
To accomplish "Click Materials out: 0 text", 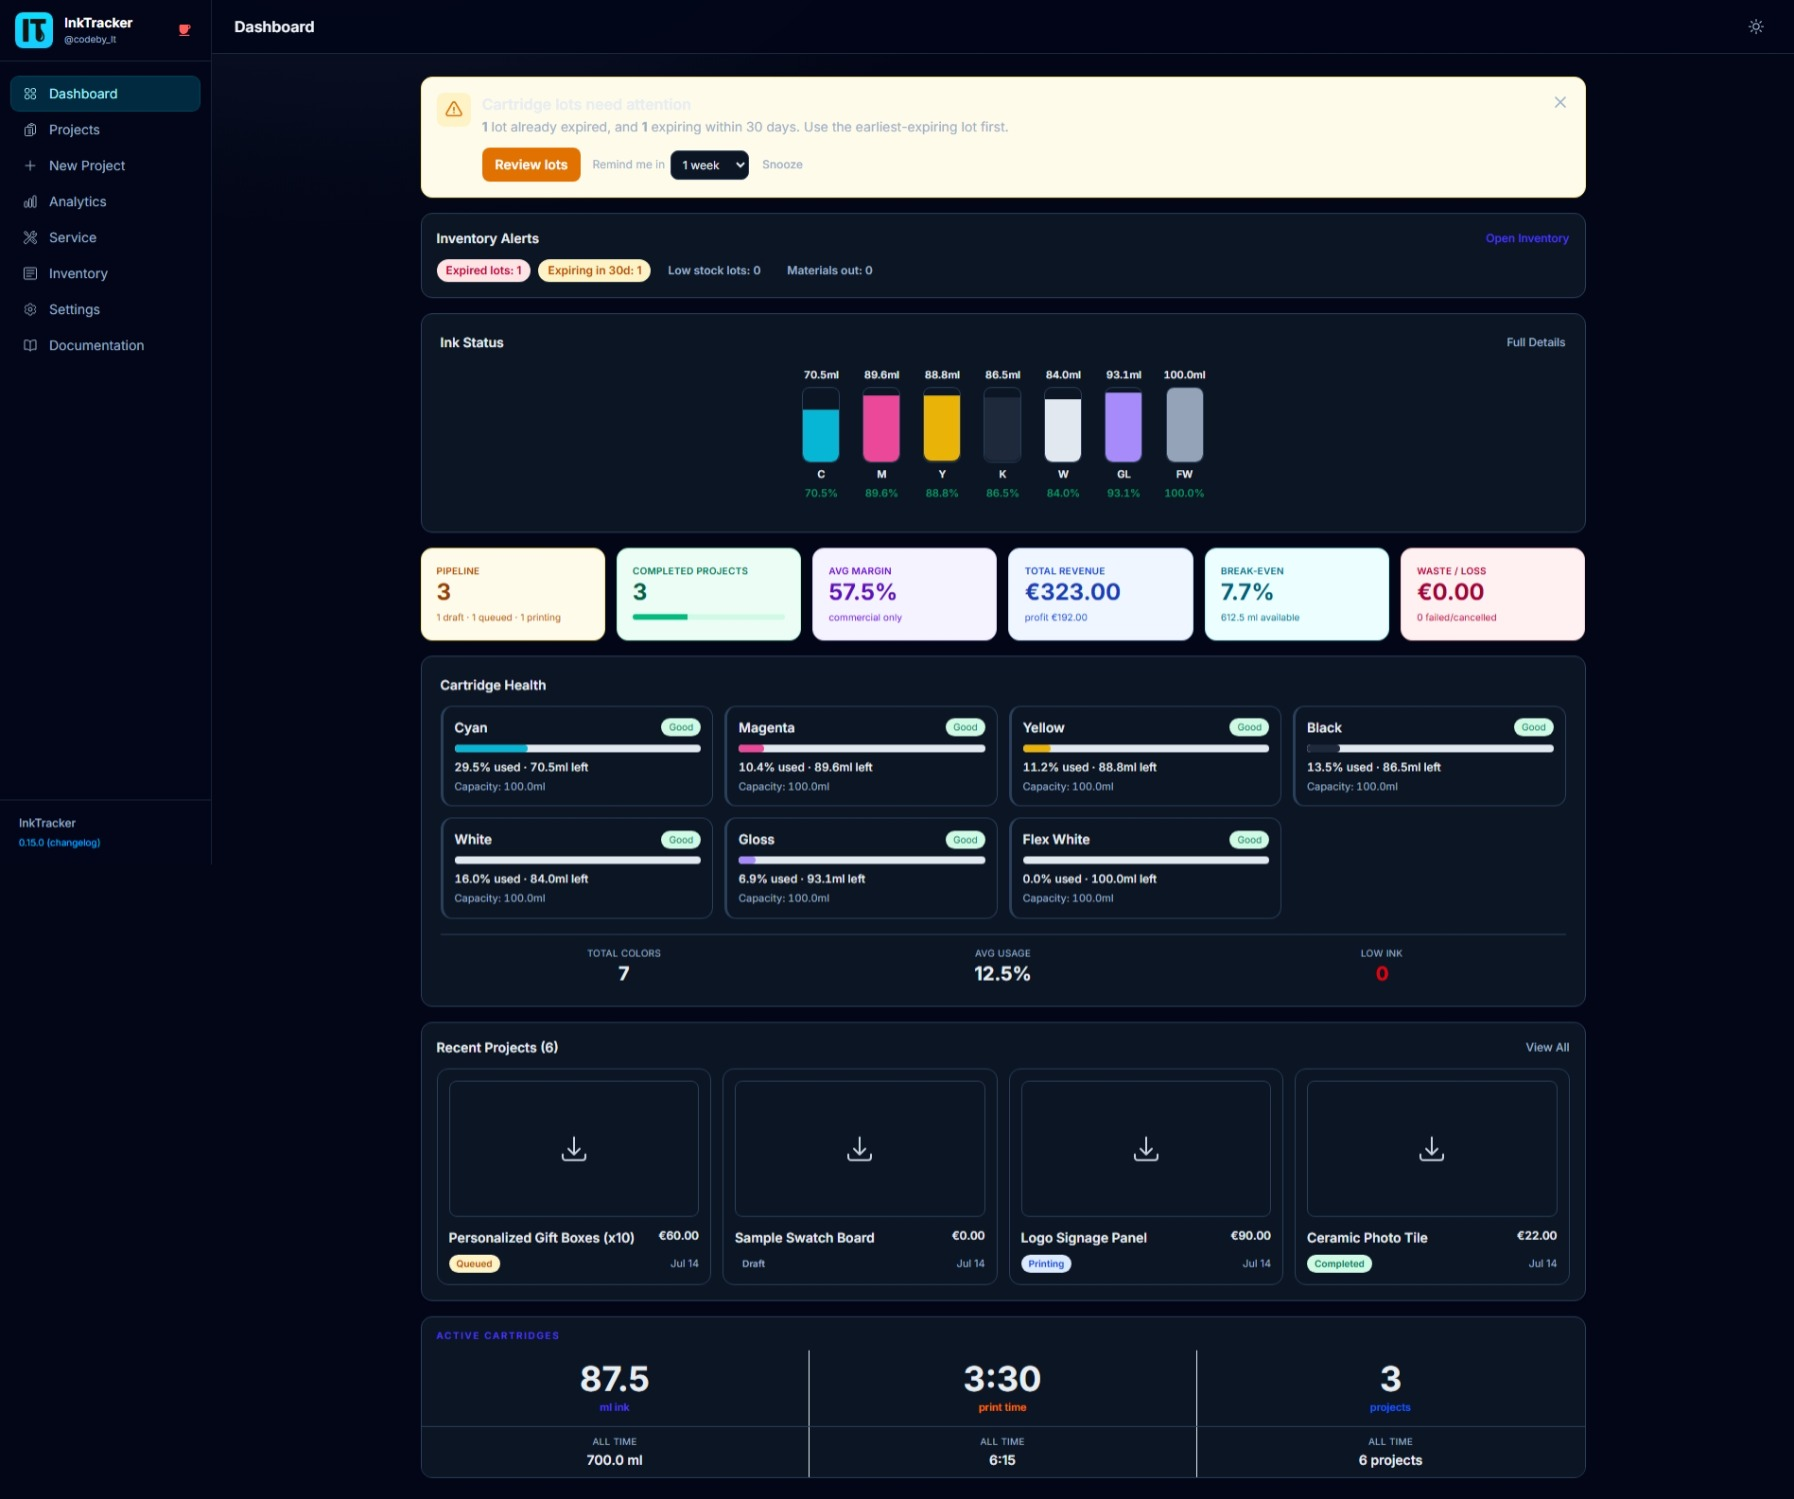I will click(829, 271).
